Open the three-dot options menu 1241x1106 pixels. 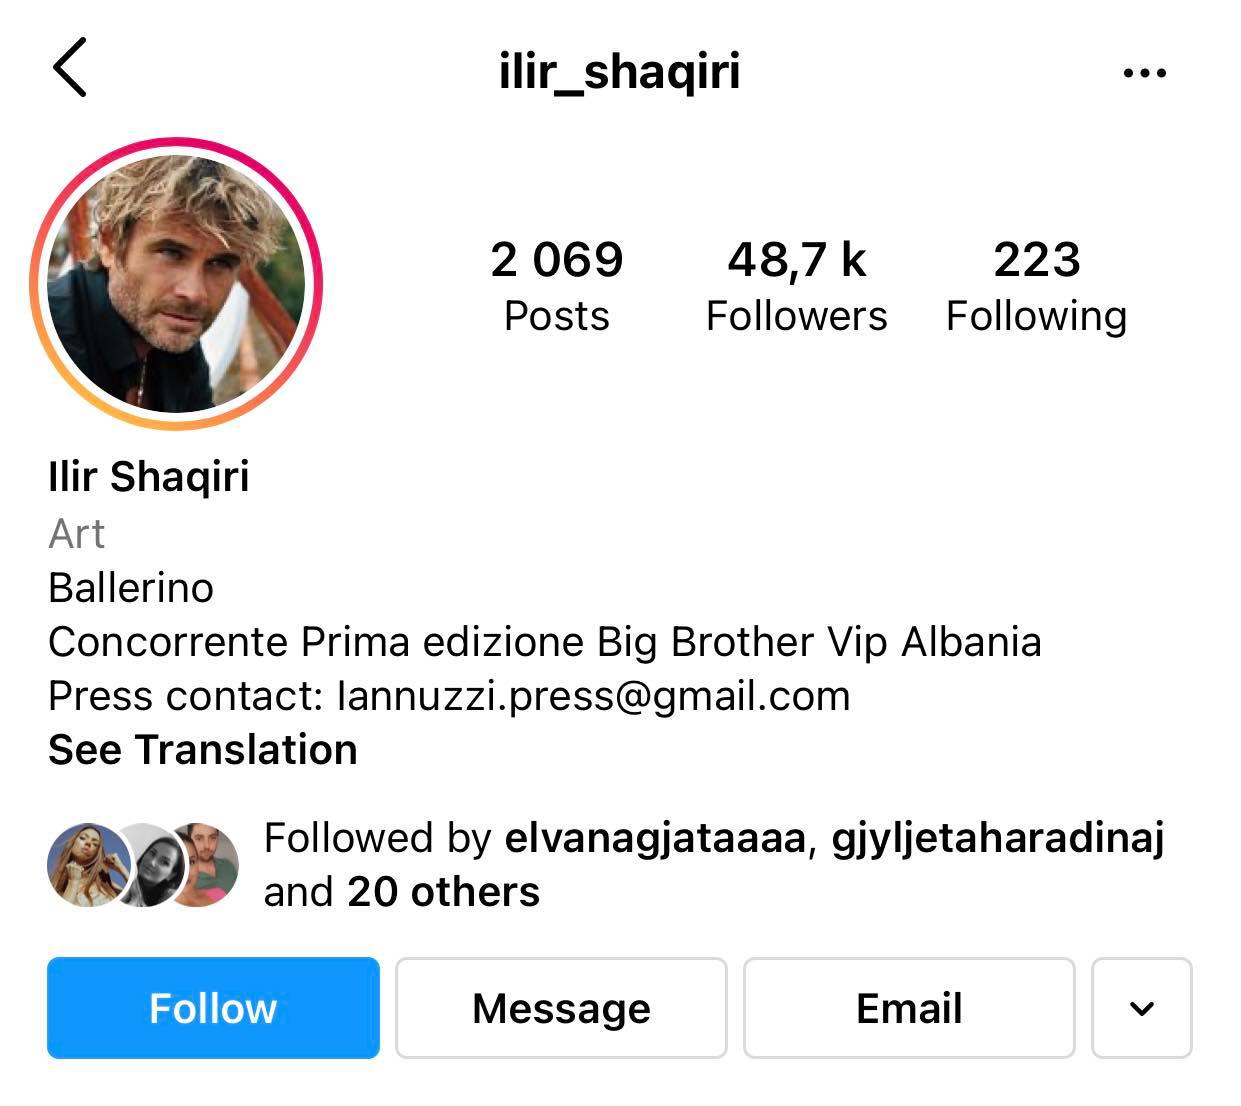pyautogui.click(x=1144, y=73)
